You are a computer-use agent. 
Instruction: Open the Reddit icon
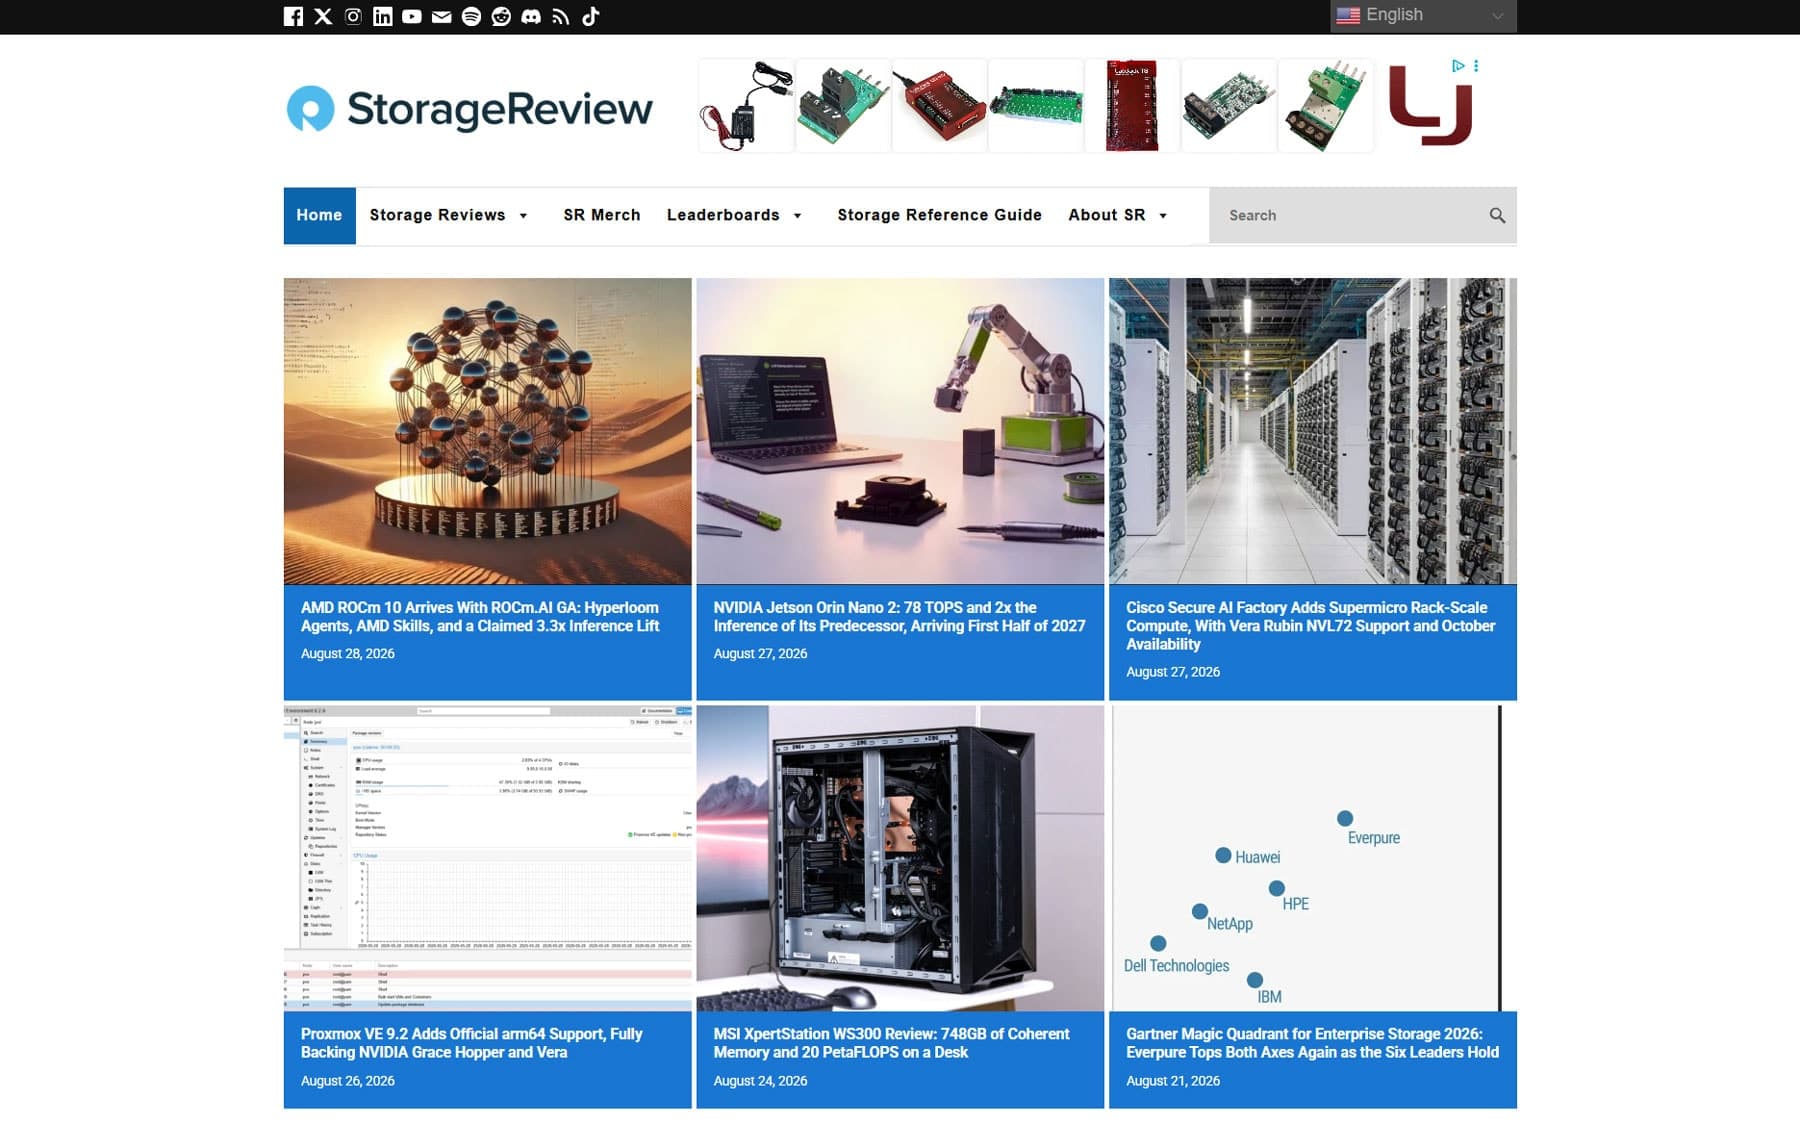(x=501, y=16)
